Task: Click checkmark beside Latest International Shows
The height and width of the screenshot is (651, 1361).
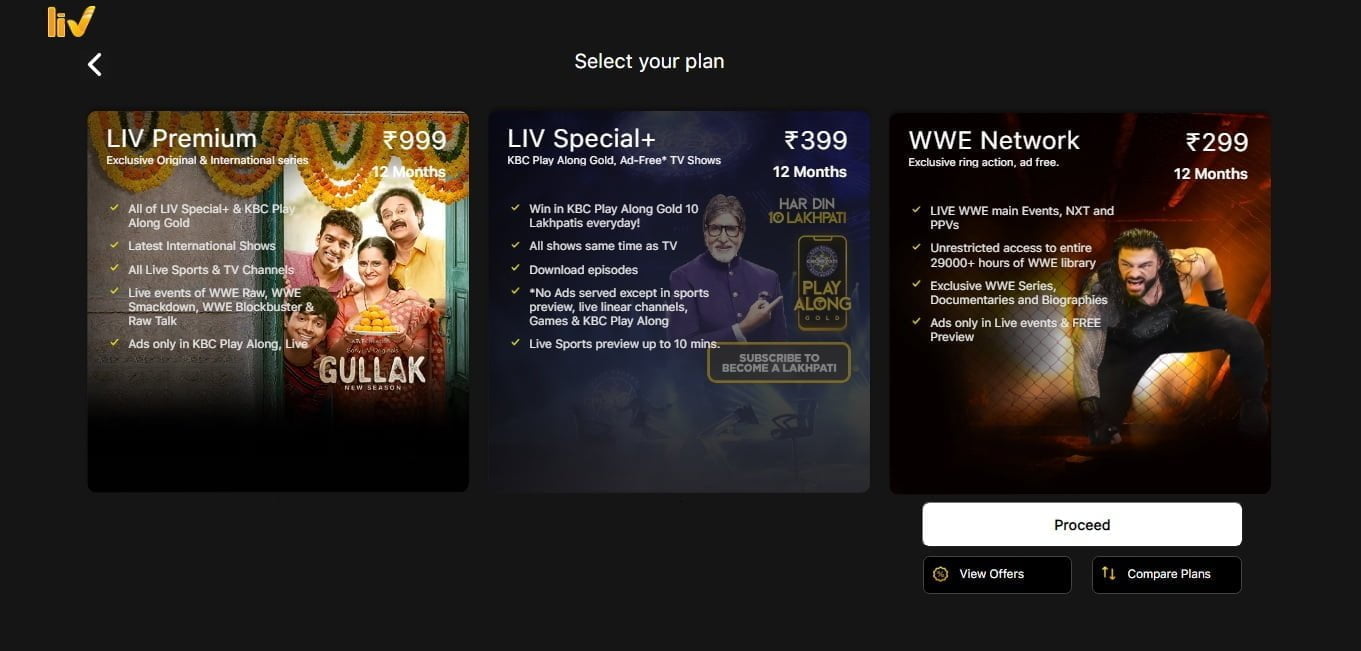Action: pyautogui.click(x=116, y=245)
